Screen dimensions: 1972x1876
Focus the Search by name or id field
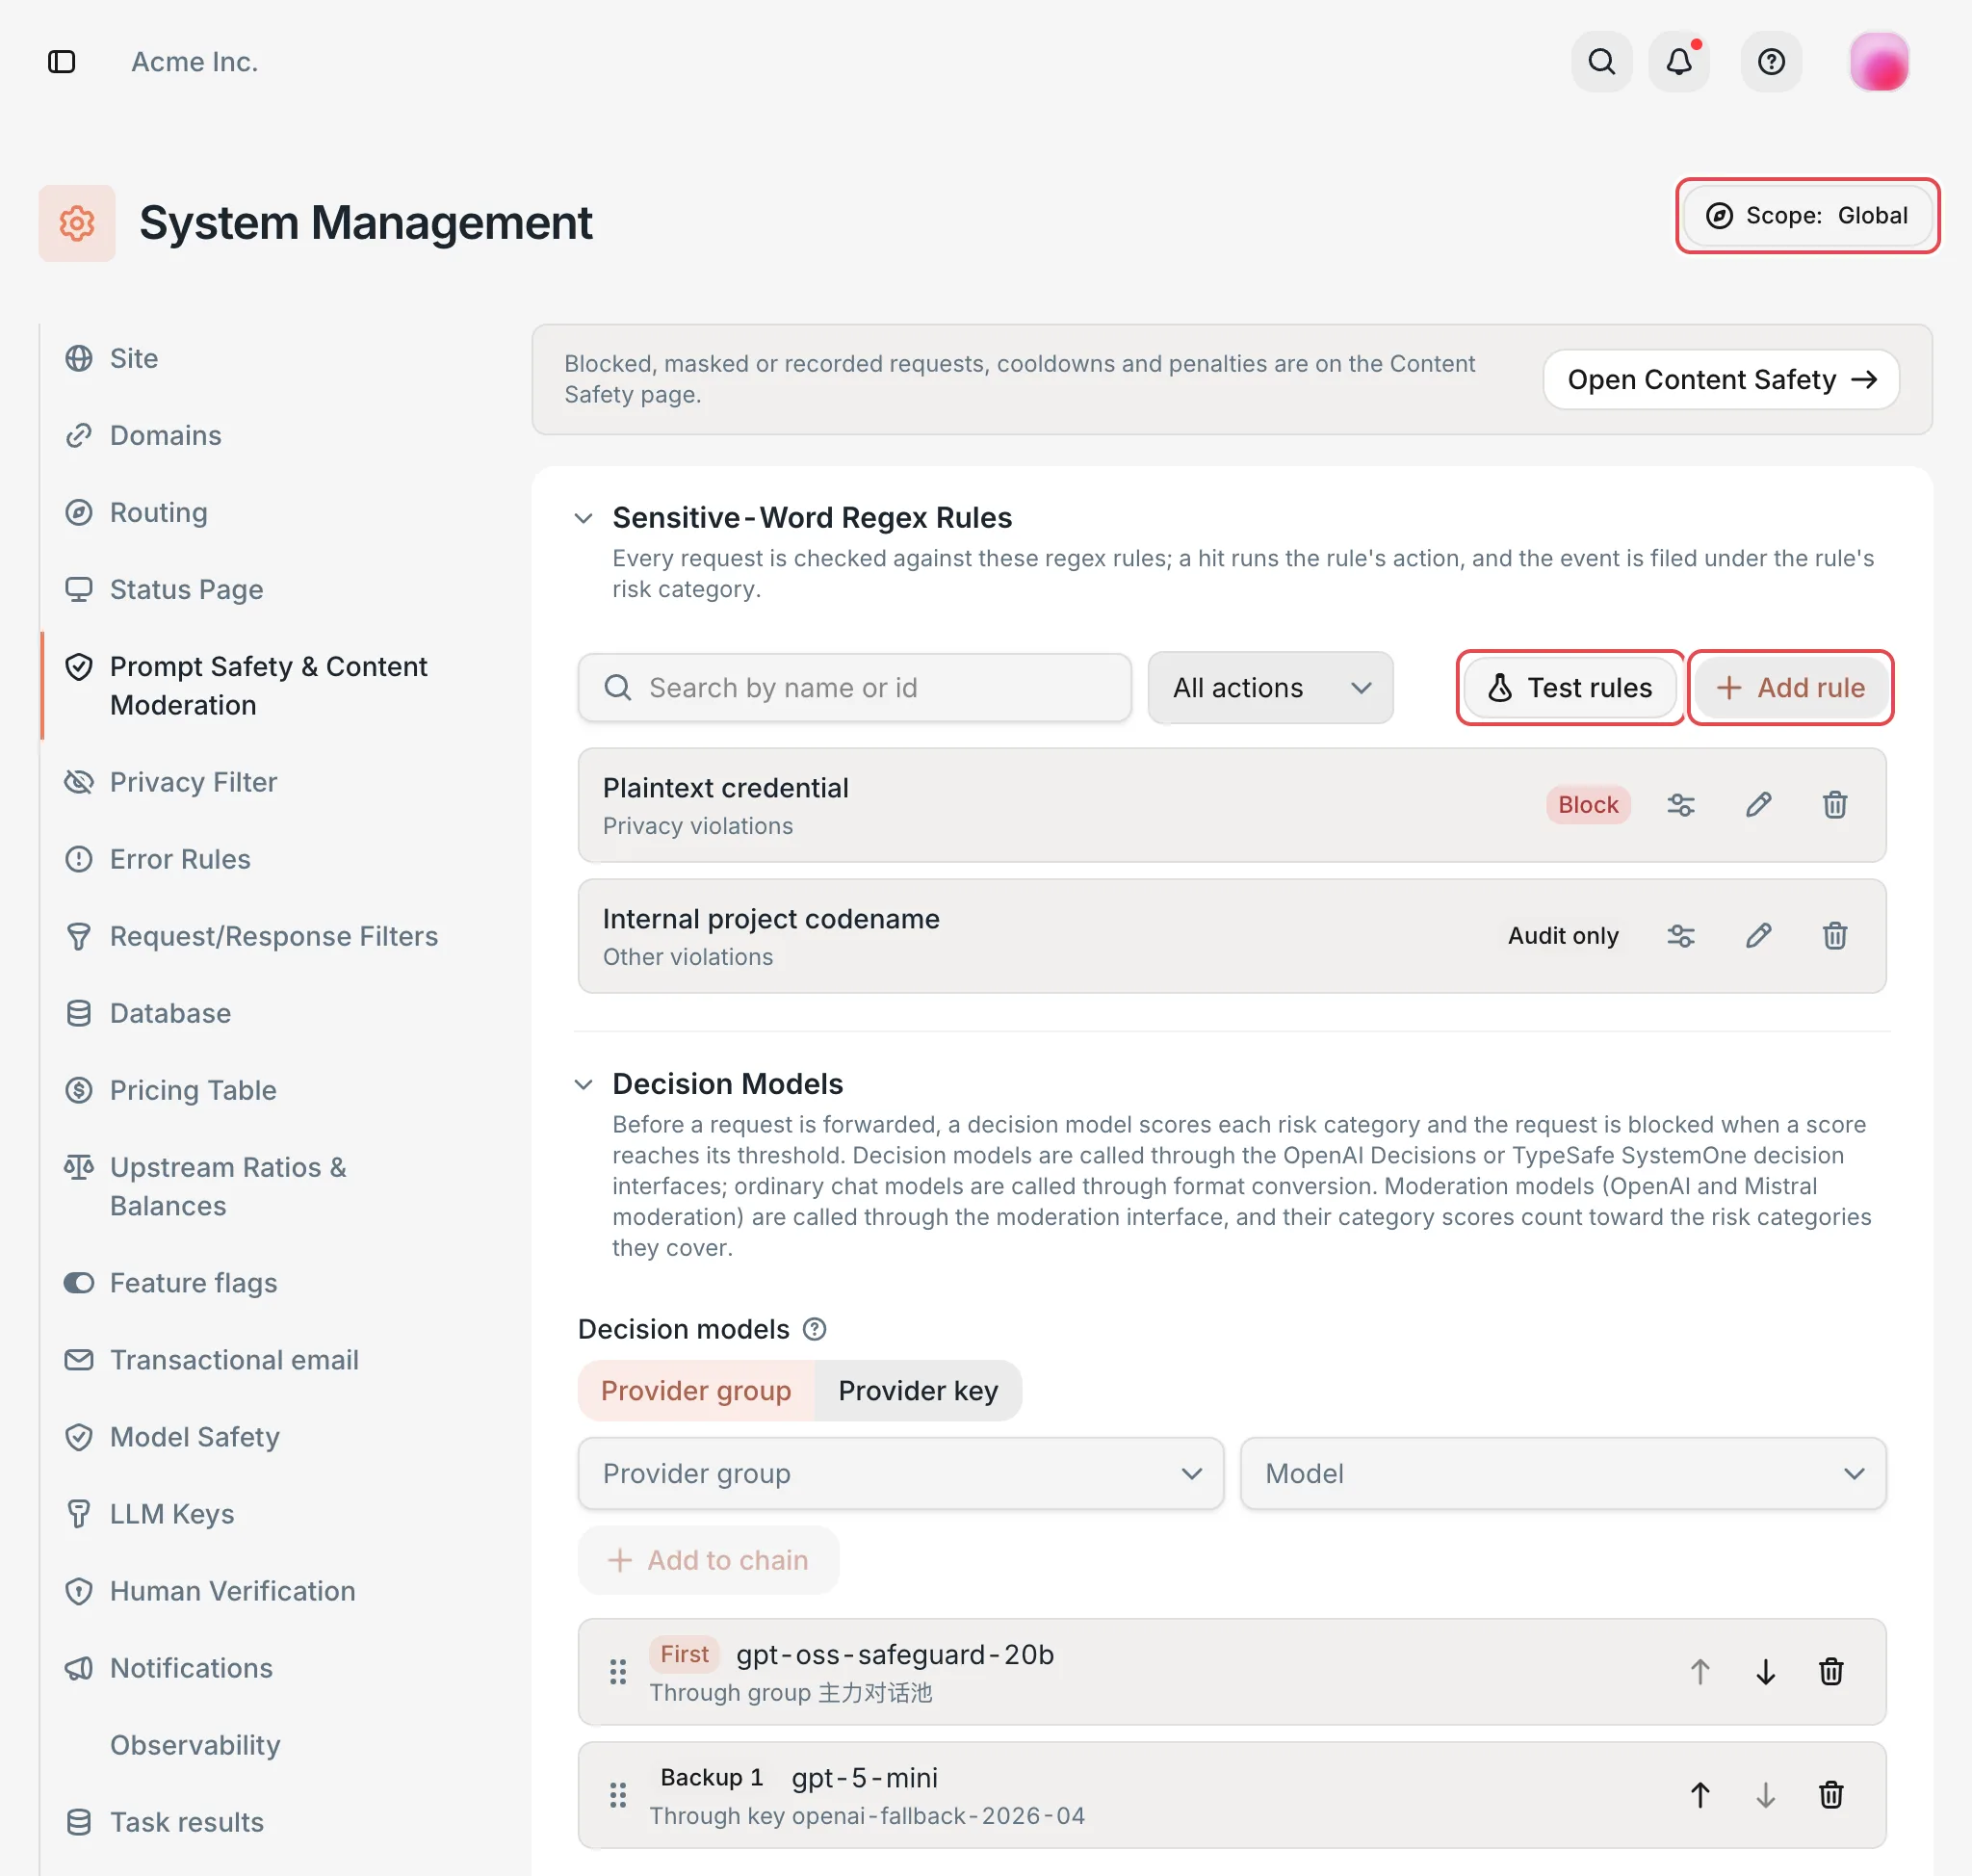click(854, 688)
